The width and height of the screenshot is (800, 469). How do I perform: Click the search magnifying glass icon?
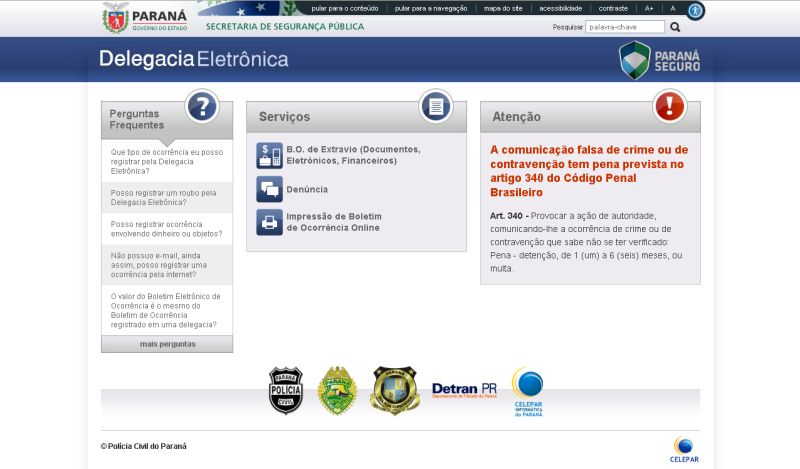(x=675, y=27)
